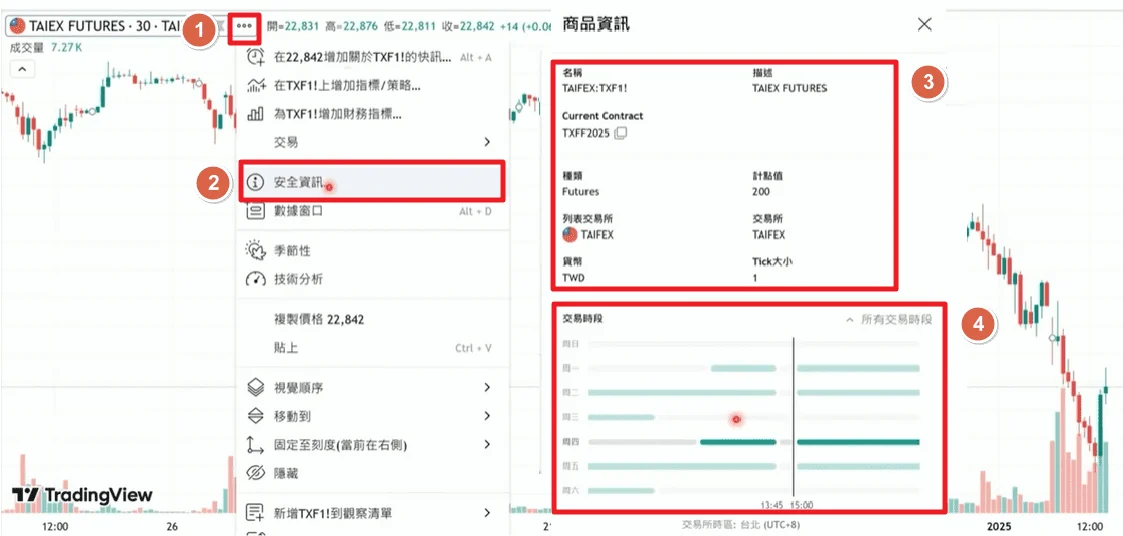The height and width of the screenshot is (536, 1123).
Task: Click the alert clock icon in menu
Action: [256, 57]
